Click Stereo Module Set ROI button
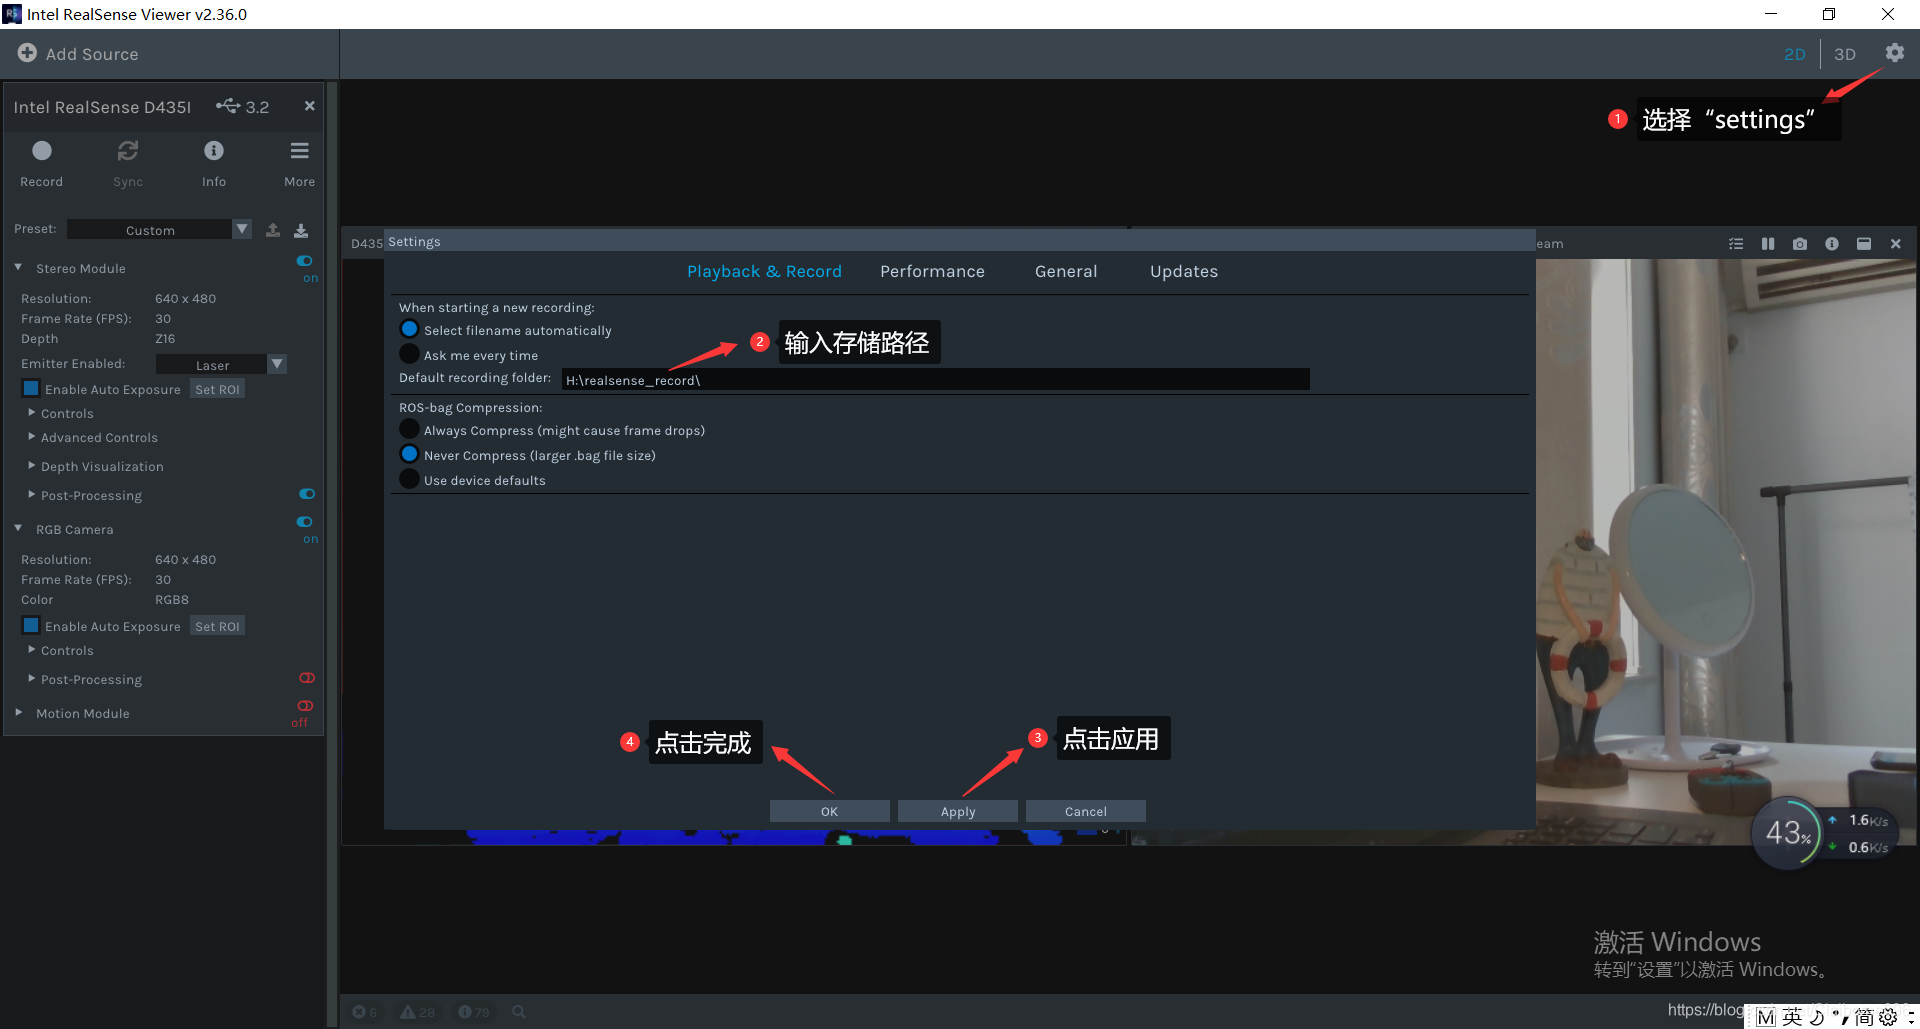This screenshot has width=1920, height=1029. click(x=217, y=389)
